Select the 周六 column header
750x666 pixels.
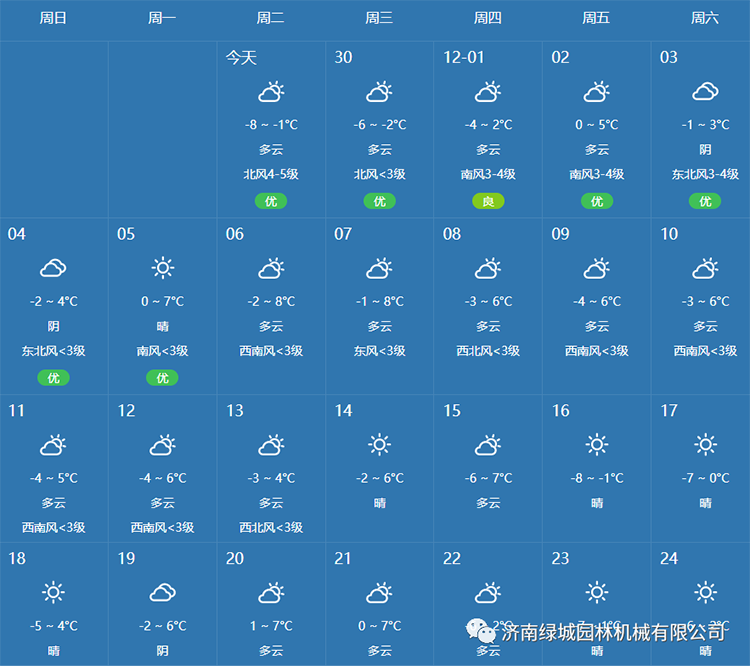point(705,18)
